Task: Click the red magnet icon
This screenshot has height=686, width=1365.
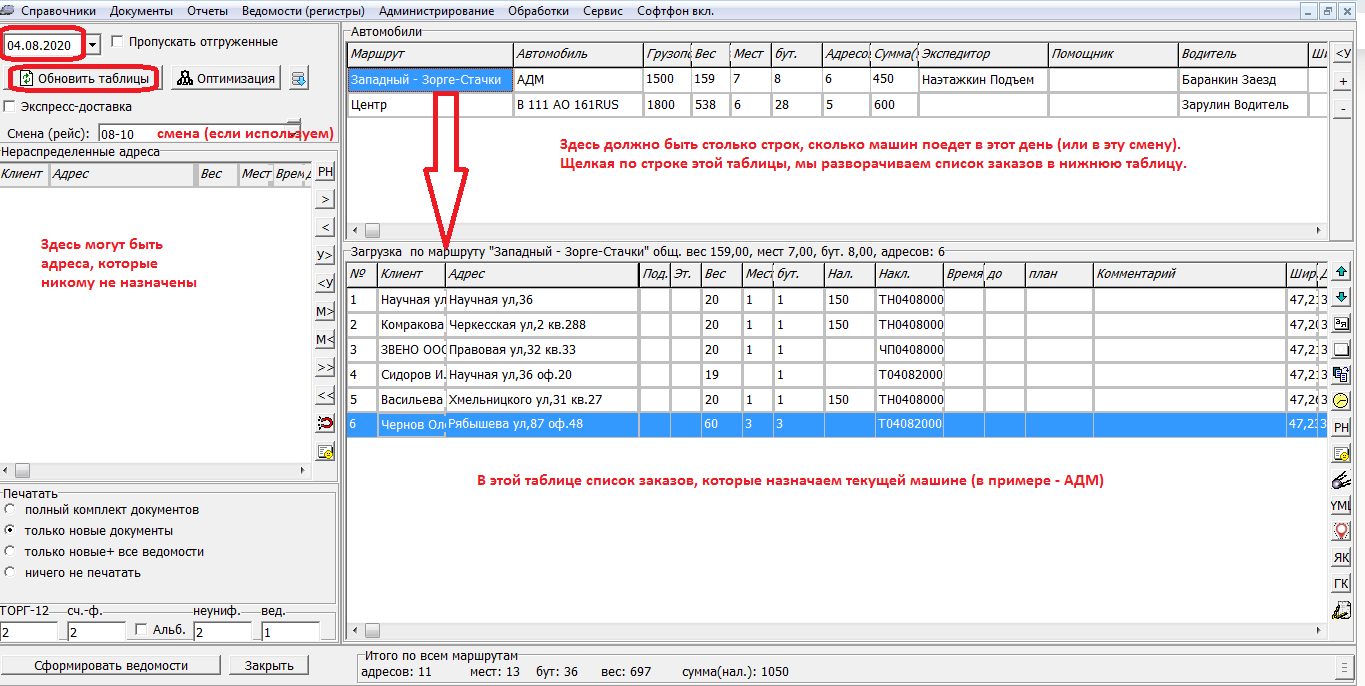Action: (325, 424)
